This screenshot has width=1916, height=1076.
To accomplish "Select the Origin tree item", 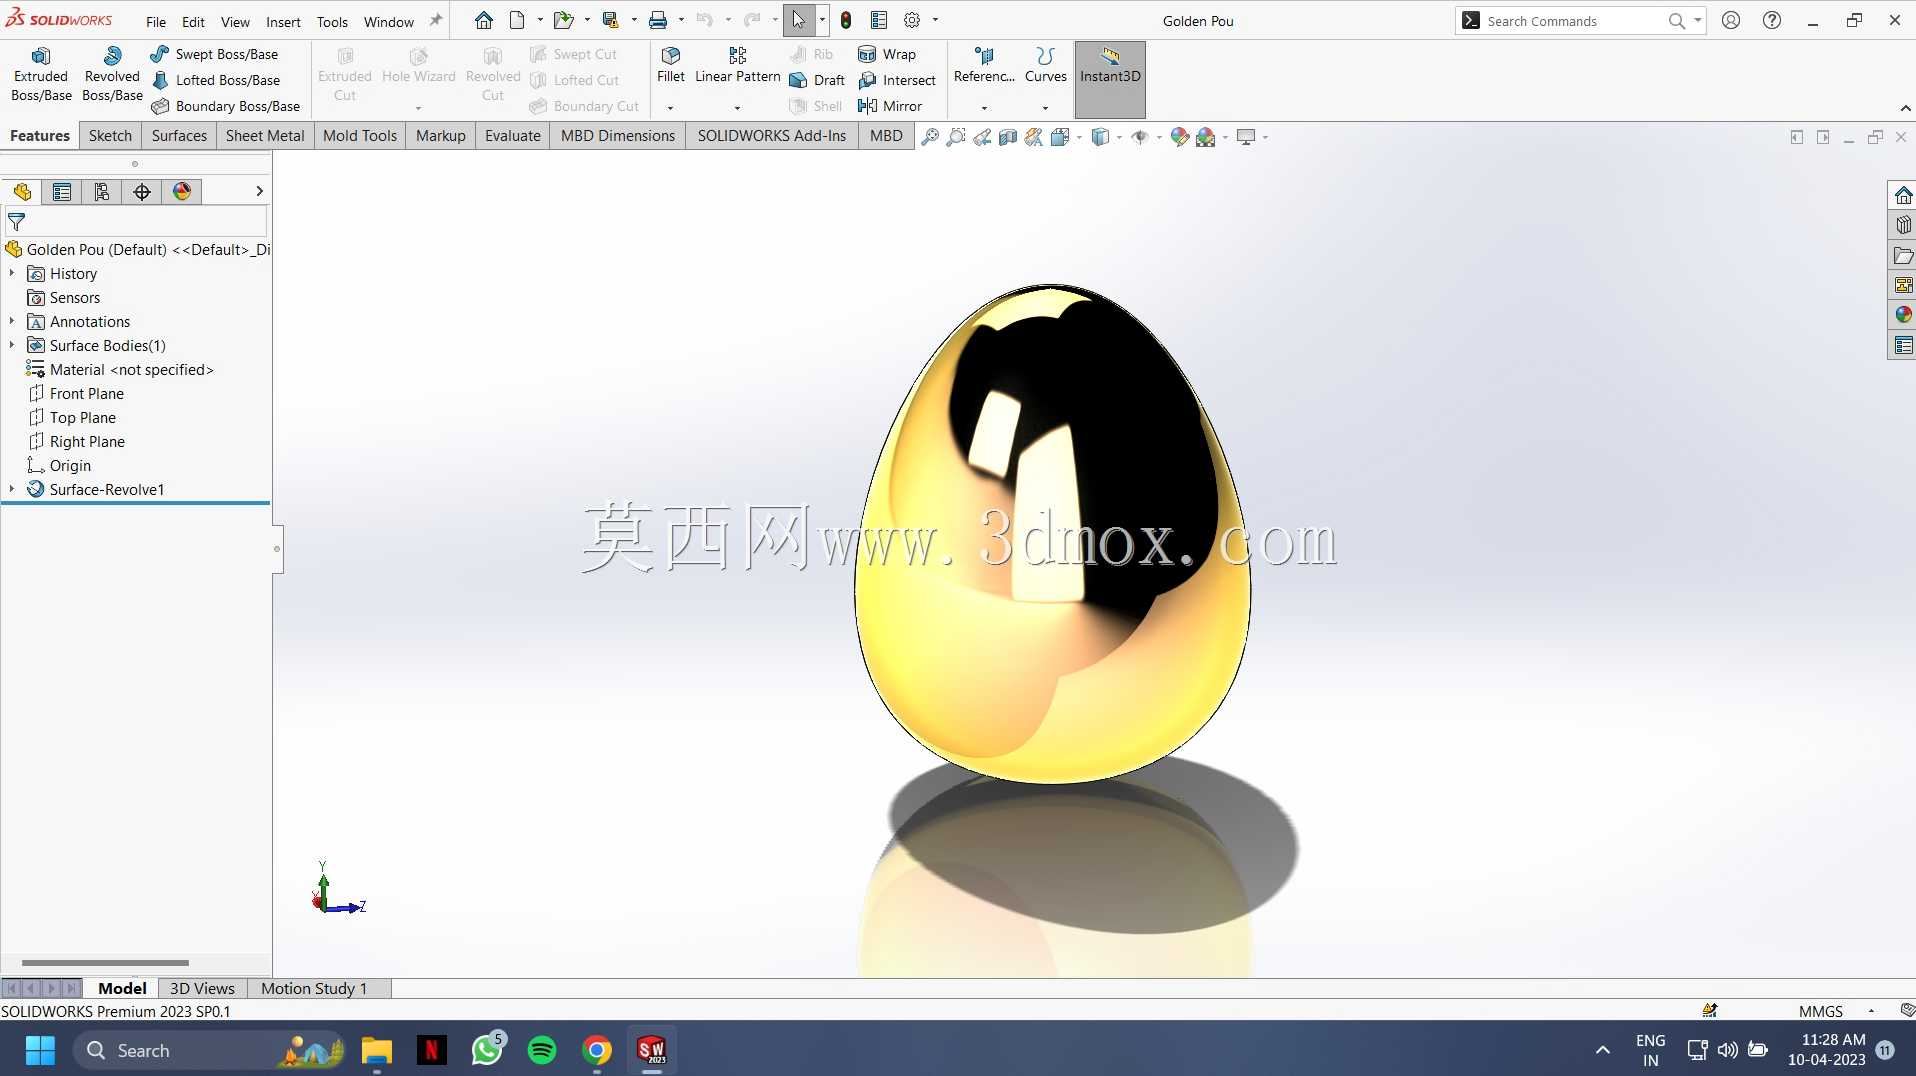I will (59, 465).
